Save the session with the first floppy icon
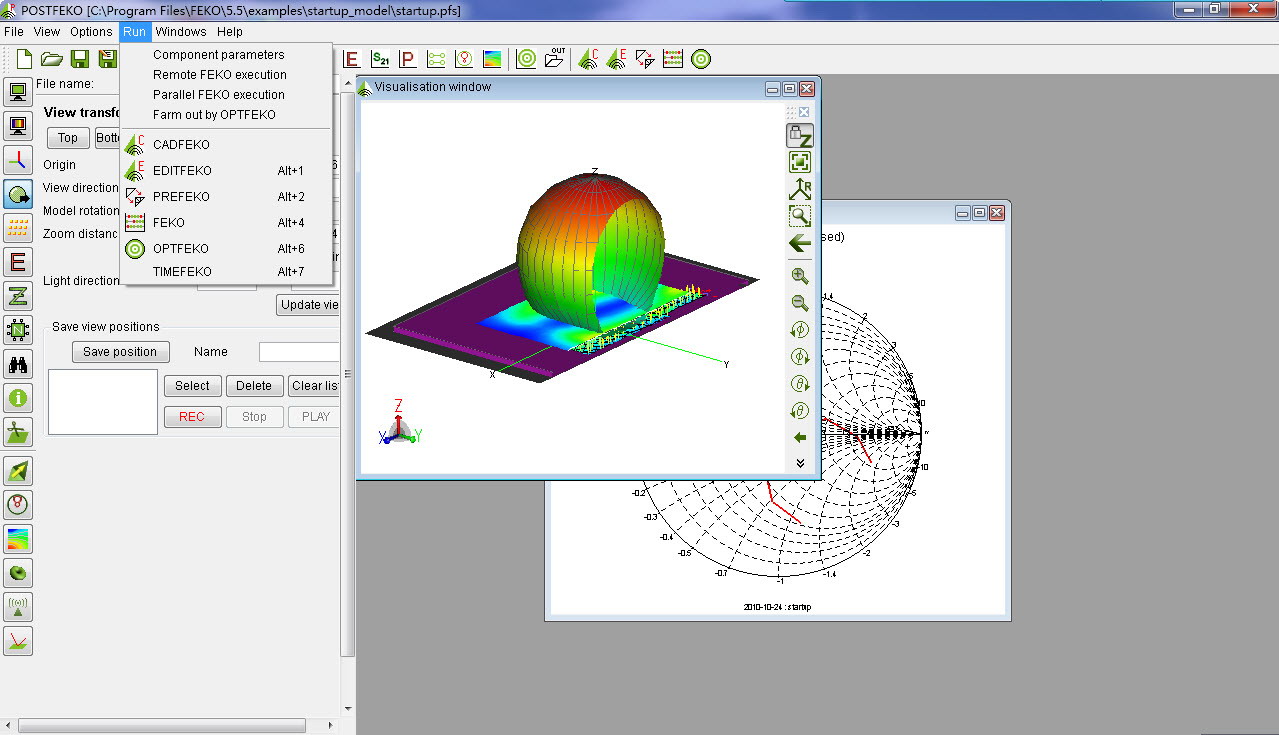The image size is (1279, 735). (x=80, y=59)
